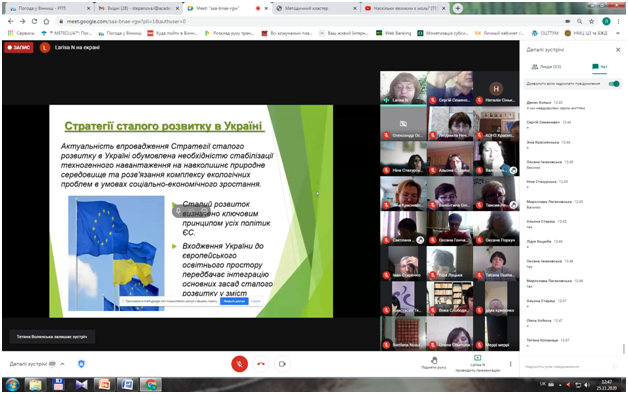This screenshot has width=628, height=394.
Task: Toggle the camera button in call controls
Action: tap(282, 364)
